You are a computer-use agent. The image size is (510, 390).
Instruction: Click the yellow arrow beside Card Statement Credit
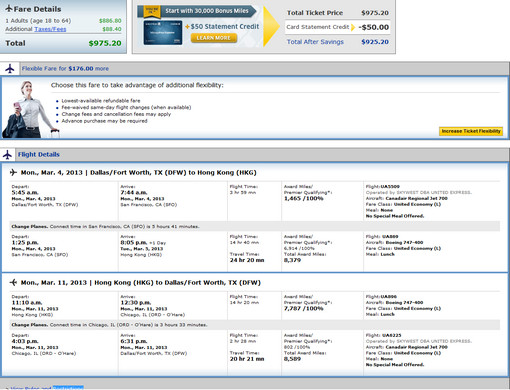(353, 27)
